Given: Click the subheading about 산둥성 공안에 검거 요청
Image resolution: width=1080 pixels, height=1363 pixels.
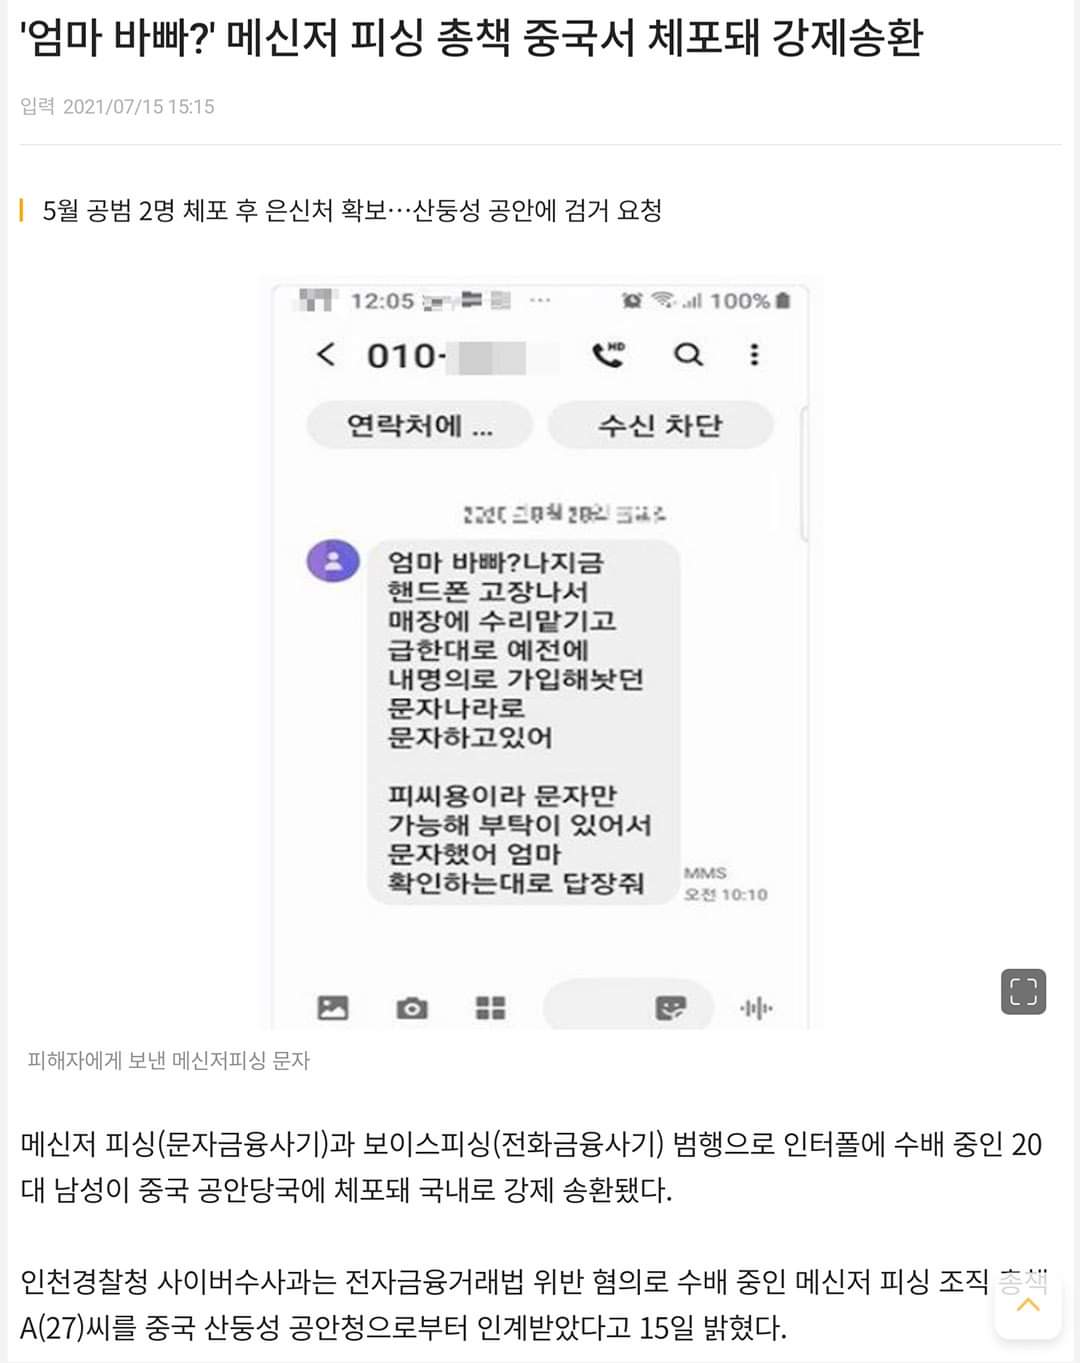Looking at the screenshot, I should pyautogui.click(x=352, y=211).
